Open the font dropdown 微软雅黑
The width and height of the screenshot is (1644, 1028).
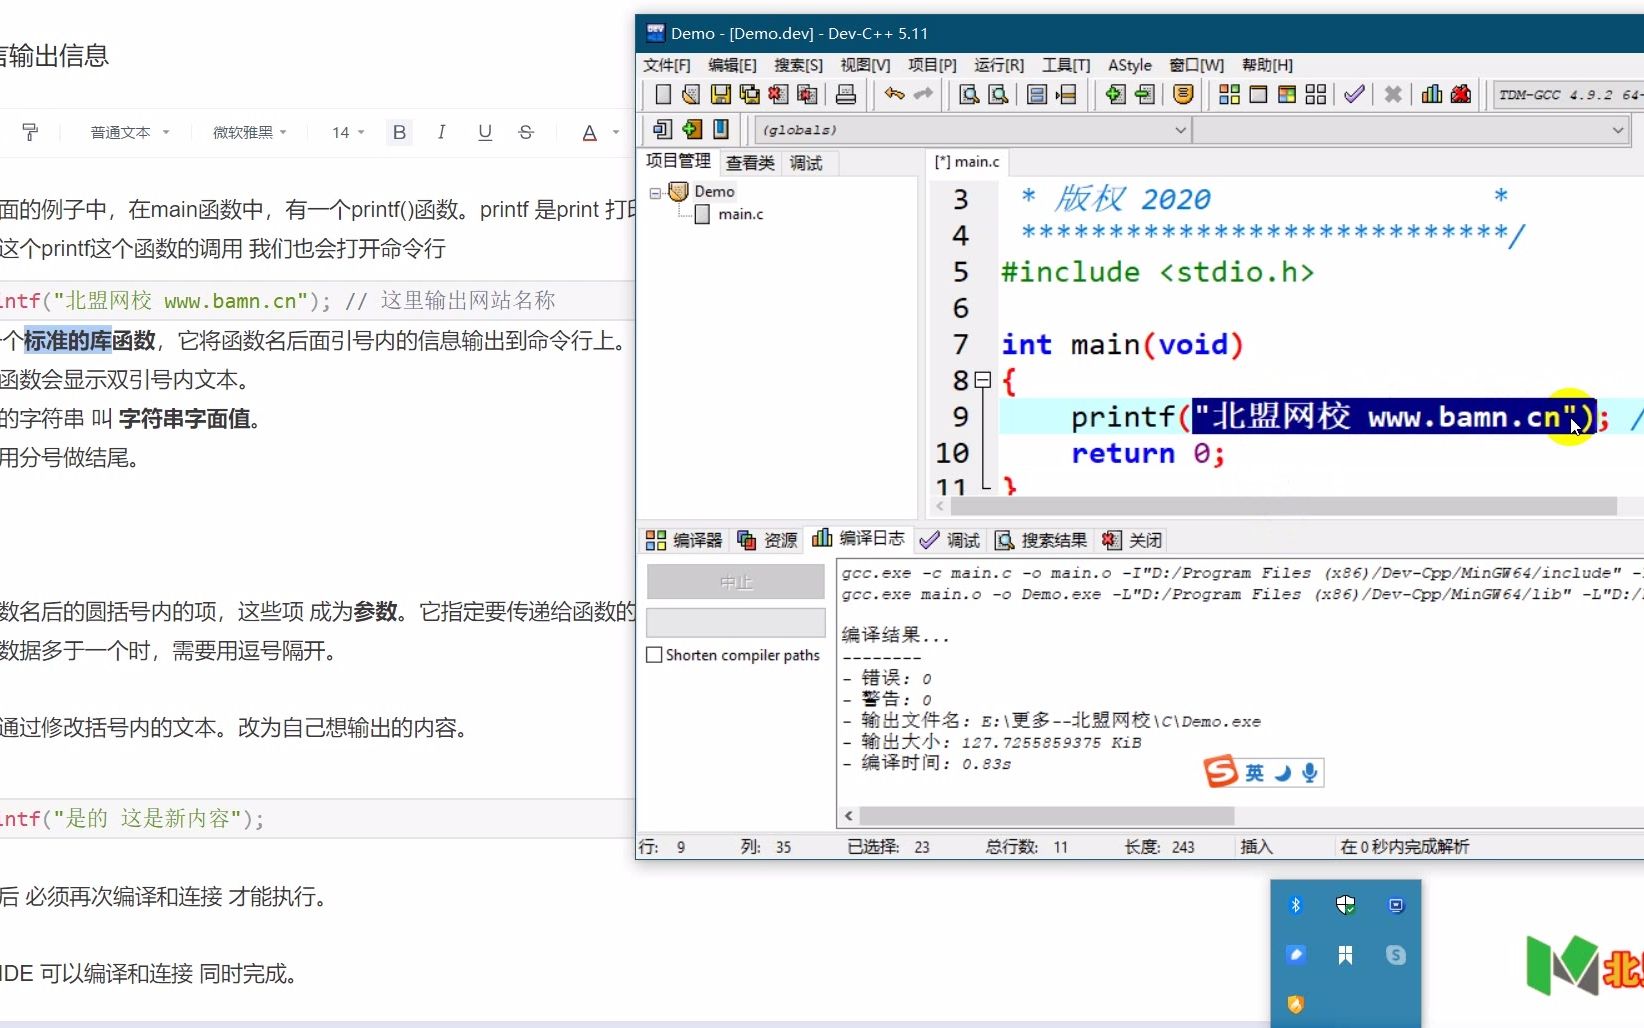pyautogui.click(x=250, y=132)
